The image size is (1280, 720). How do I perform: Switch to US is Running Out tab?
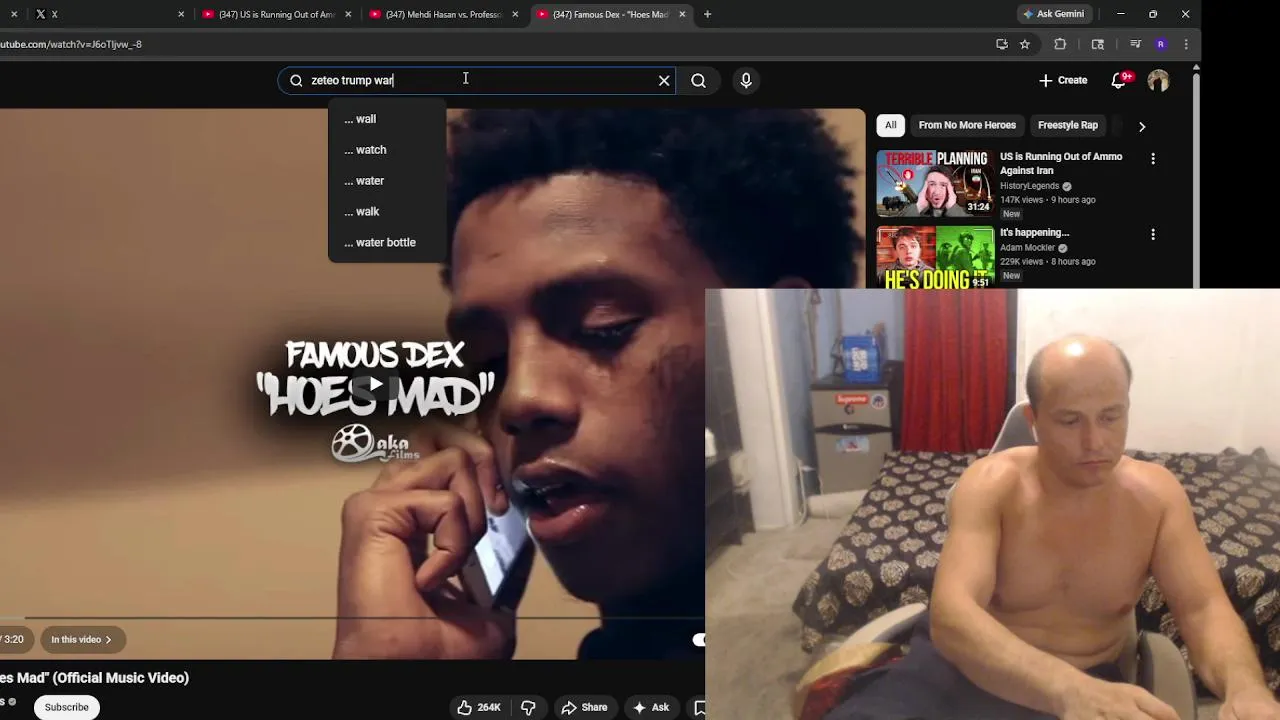click(x=275, y=14)
